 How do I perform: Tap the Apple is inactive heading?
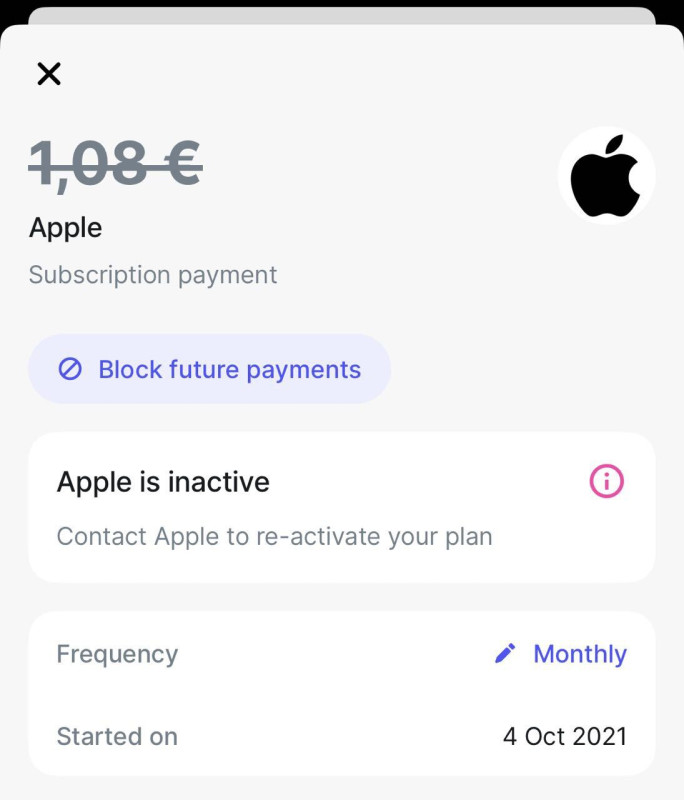click(163, 482)
